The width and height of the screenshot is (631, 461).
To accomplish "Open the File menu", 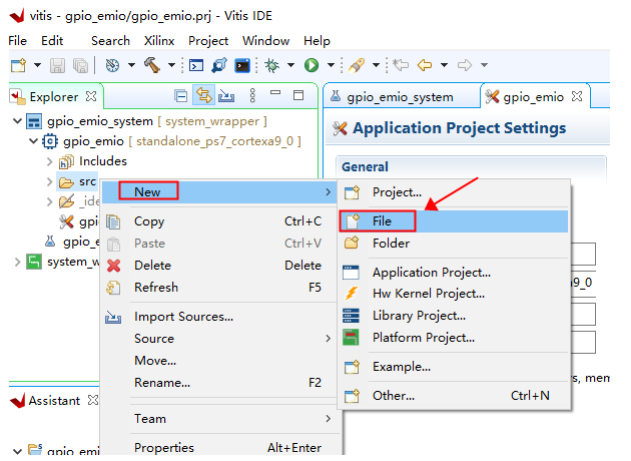I will pyautogui.click(x=17, y=41).
